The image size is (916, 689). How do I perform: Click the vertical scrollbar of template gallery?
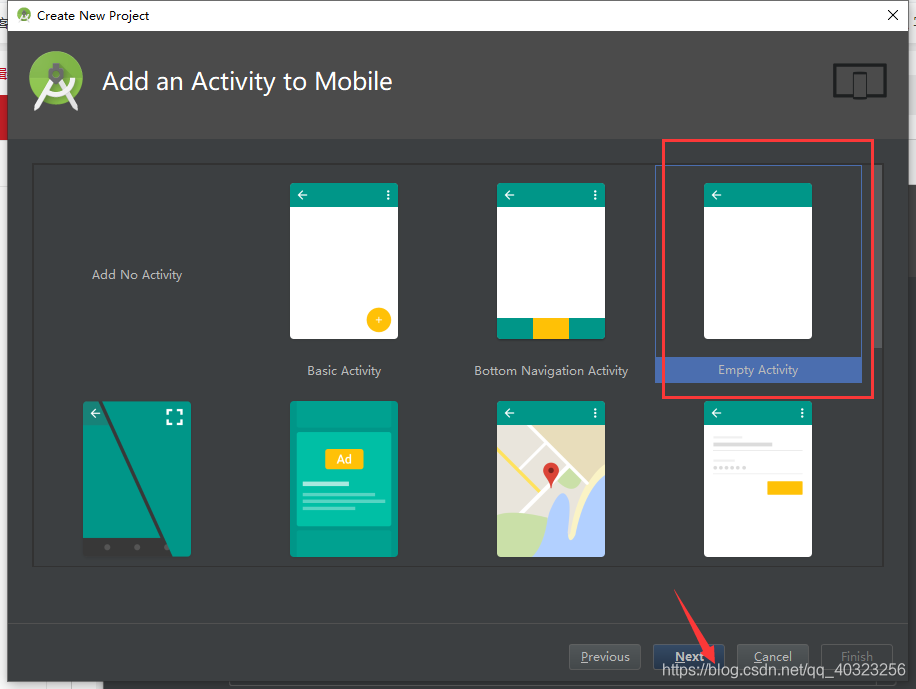pyautogui.click(x=877, y=256)
